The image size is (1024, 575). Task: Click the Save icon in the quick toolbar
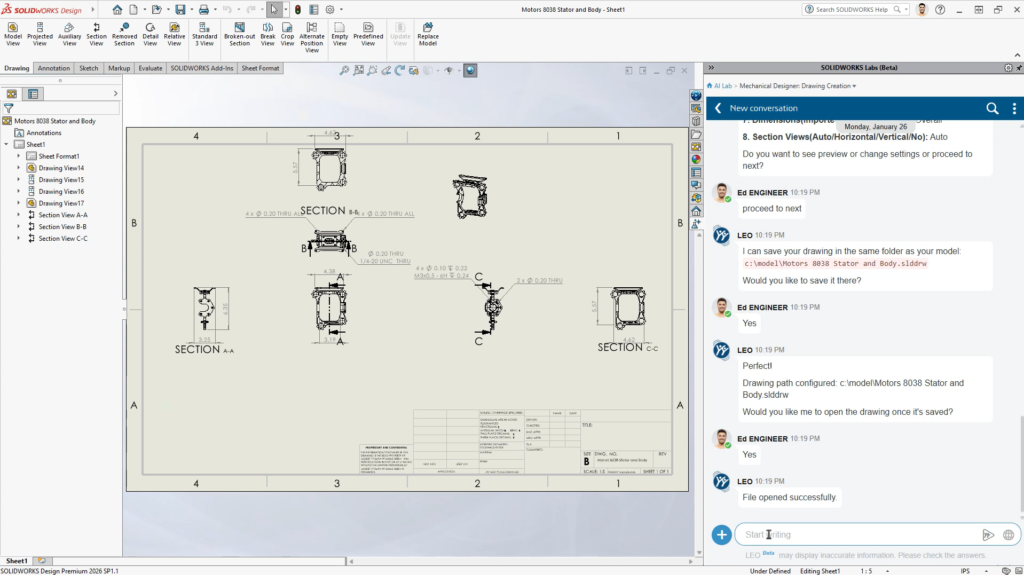pos(180,10)
